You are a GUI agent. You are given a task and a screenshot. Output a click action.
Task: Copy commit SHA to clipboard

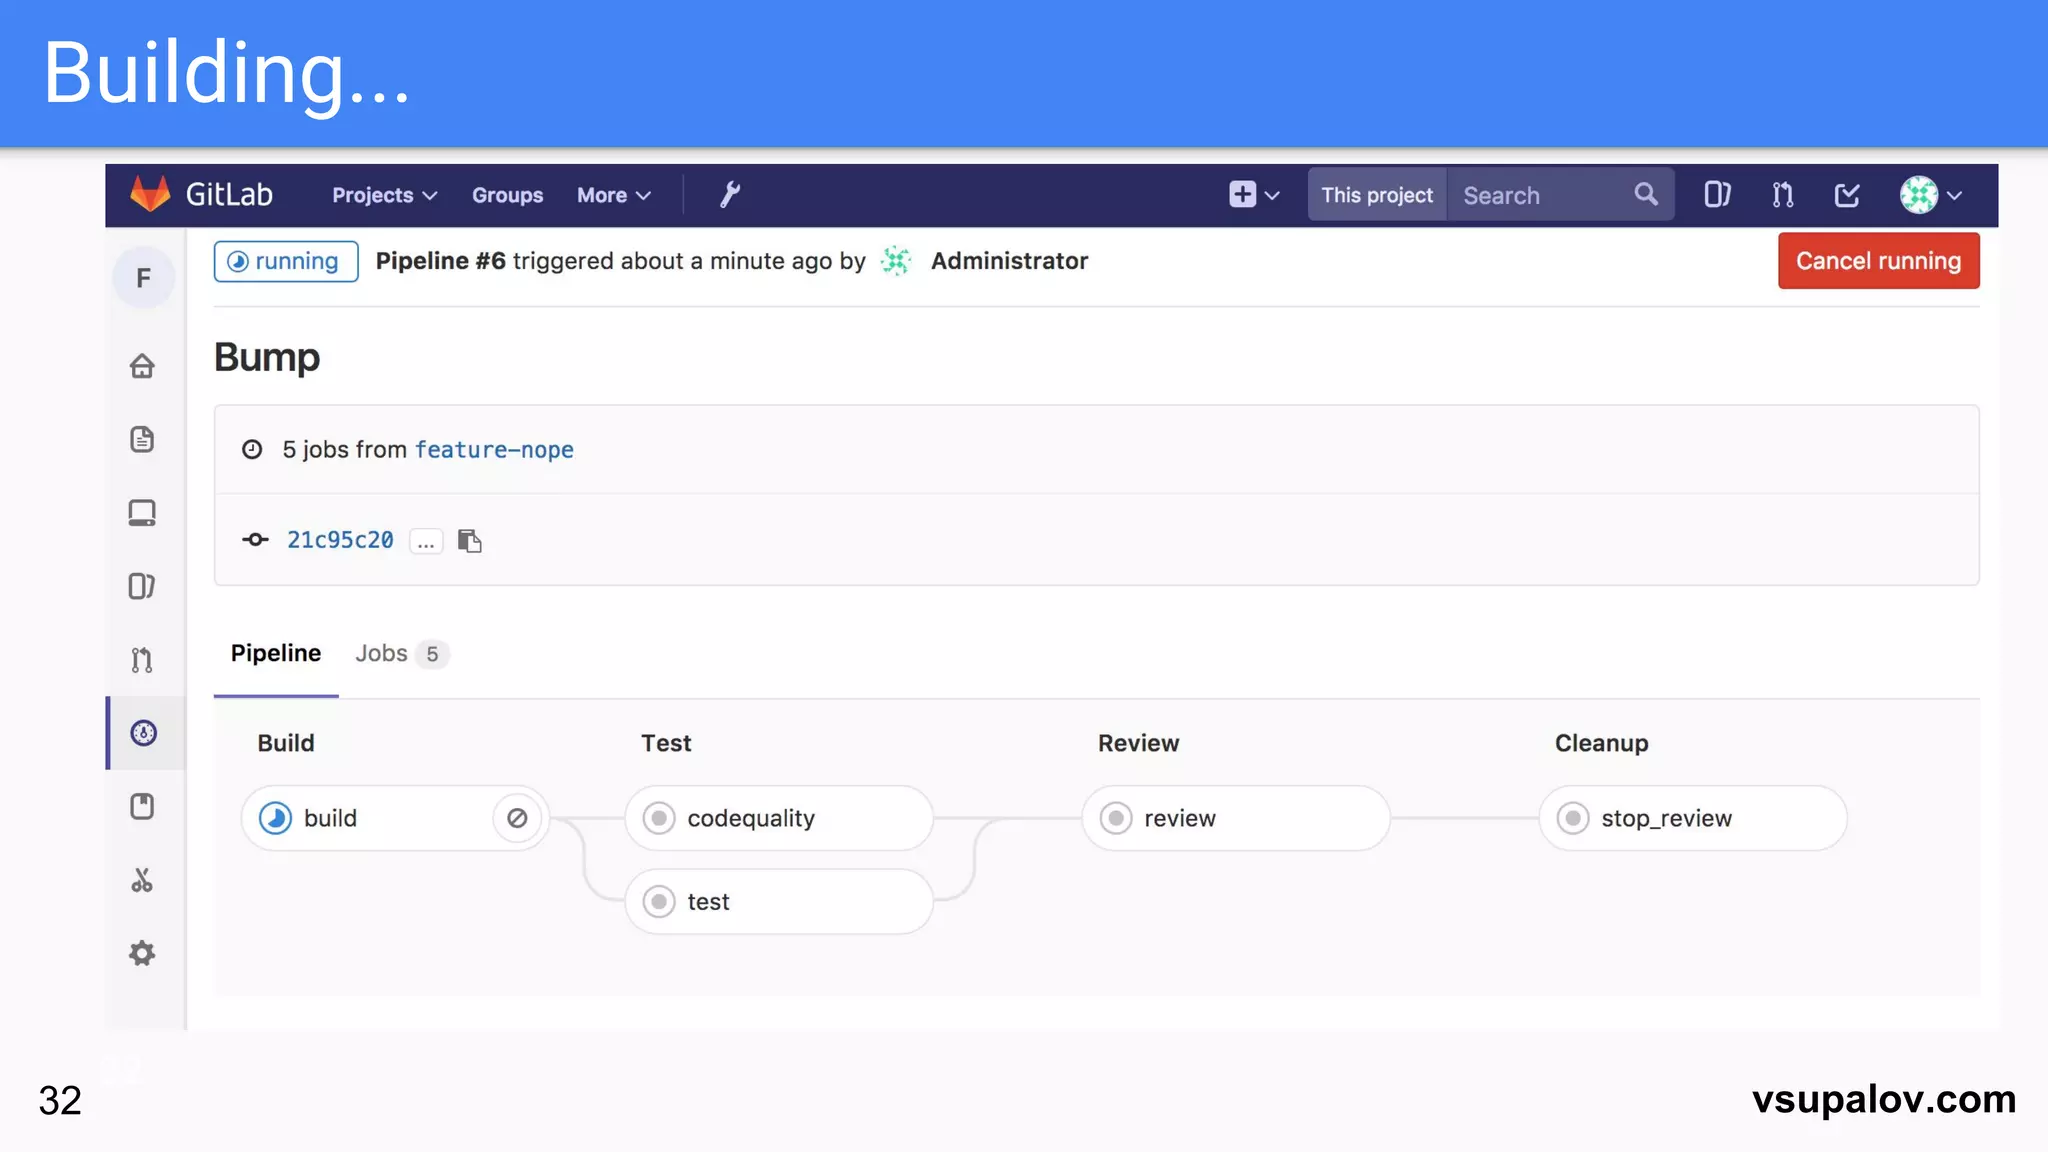pyautogui.click(x=469, y=541)
